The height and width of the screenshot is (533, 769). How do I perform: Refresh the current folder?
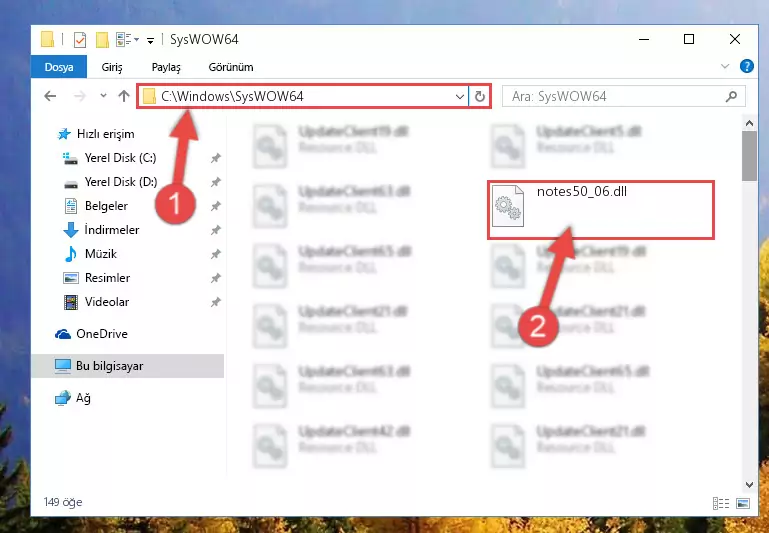[480, 97]
